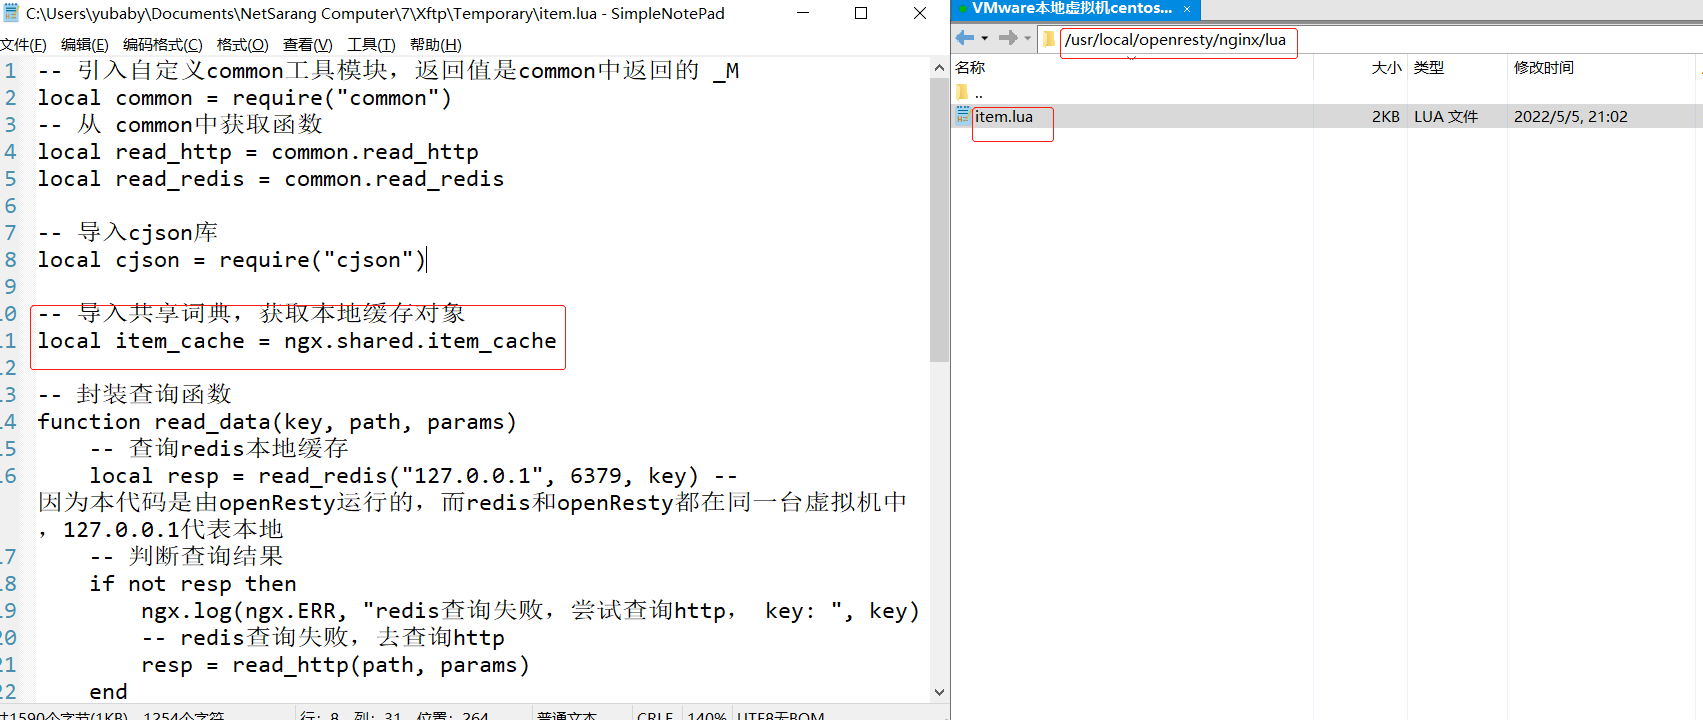Switch to the VMware本地虚拟机centos tab
Screen dimensions: 1703x720
(1071, 8)
